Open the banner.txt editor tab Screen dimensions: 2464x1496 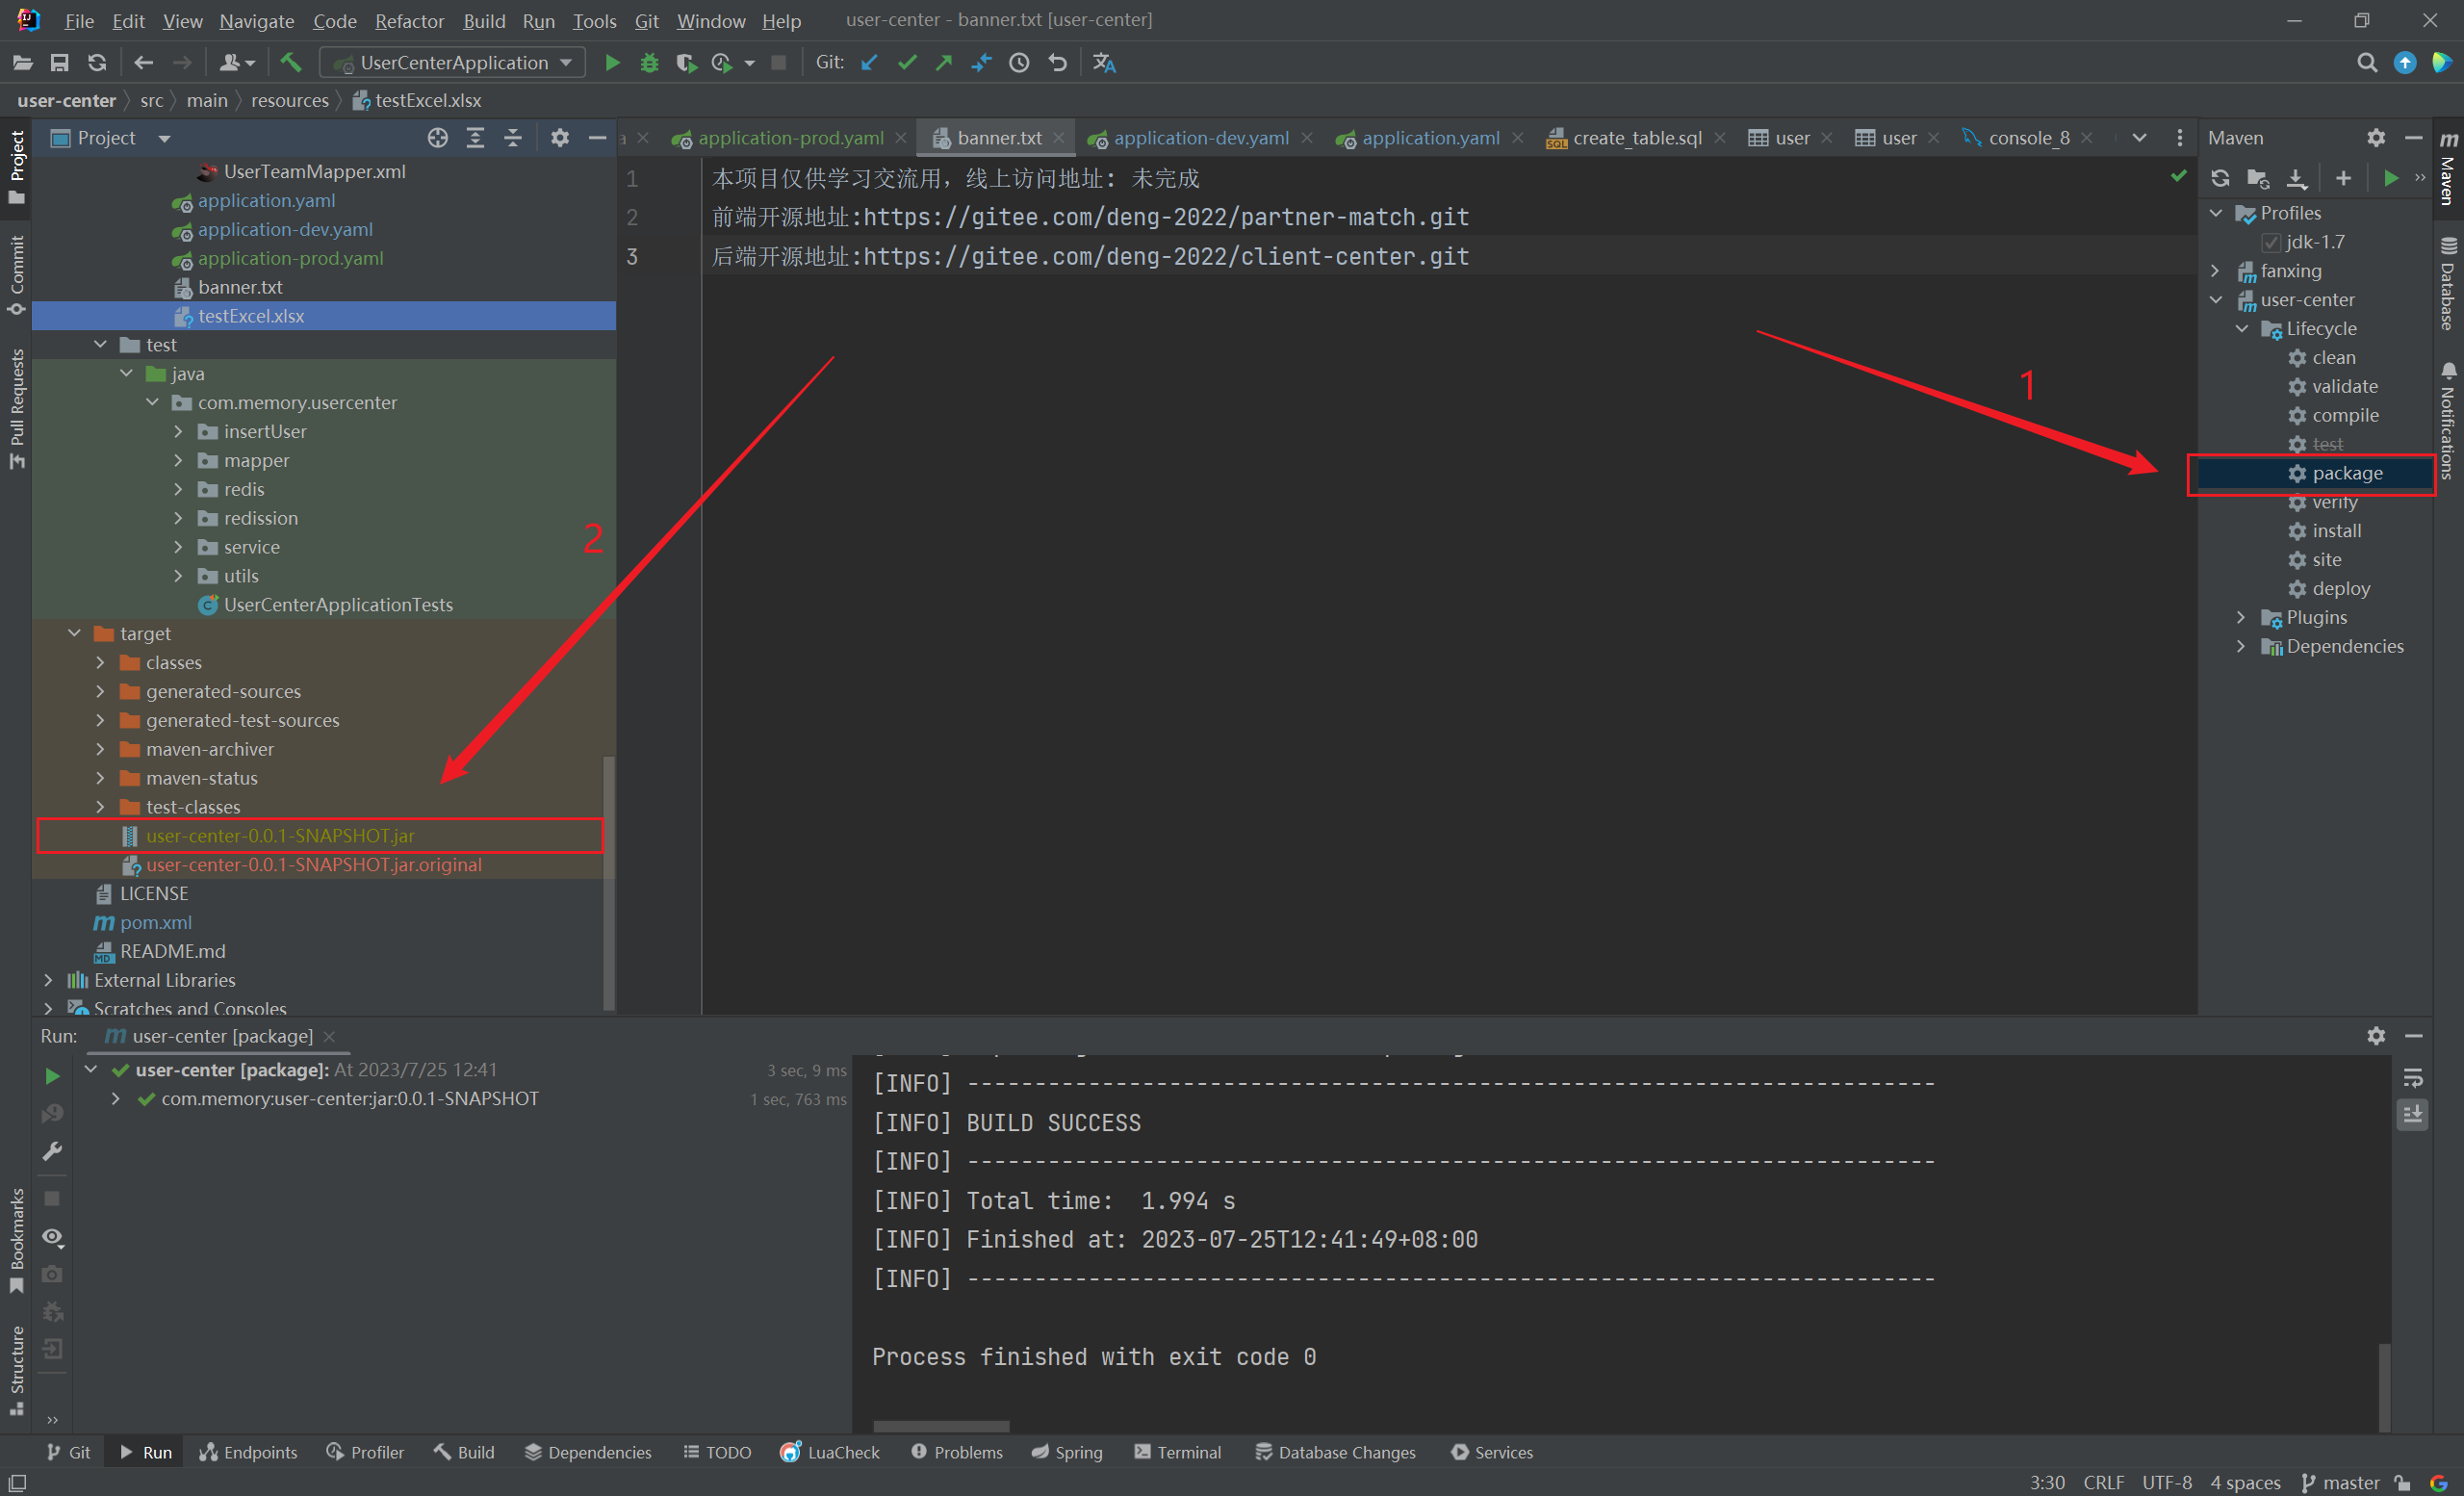pos(989,139)
